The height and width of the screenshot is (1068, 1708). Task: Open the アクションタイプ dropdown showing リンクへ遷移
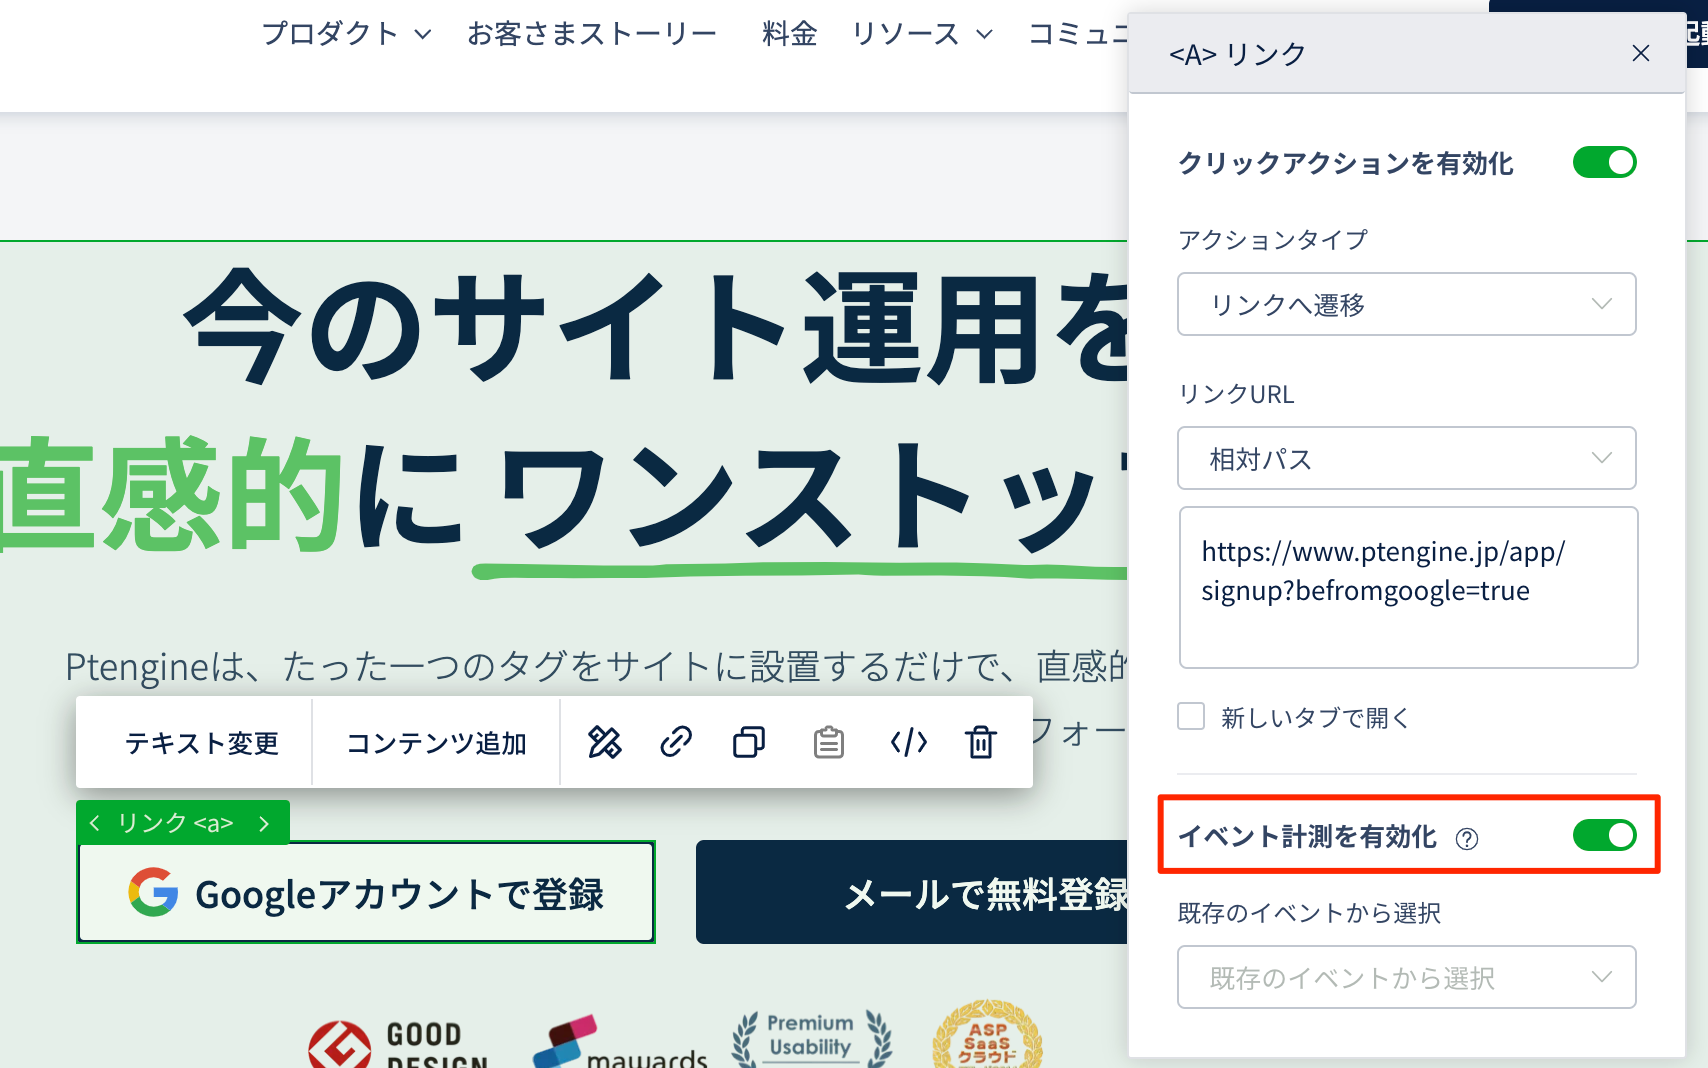(1406, 304)
